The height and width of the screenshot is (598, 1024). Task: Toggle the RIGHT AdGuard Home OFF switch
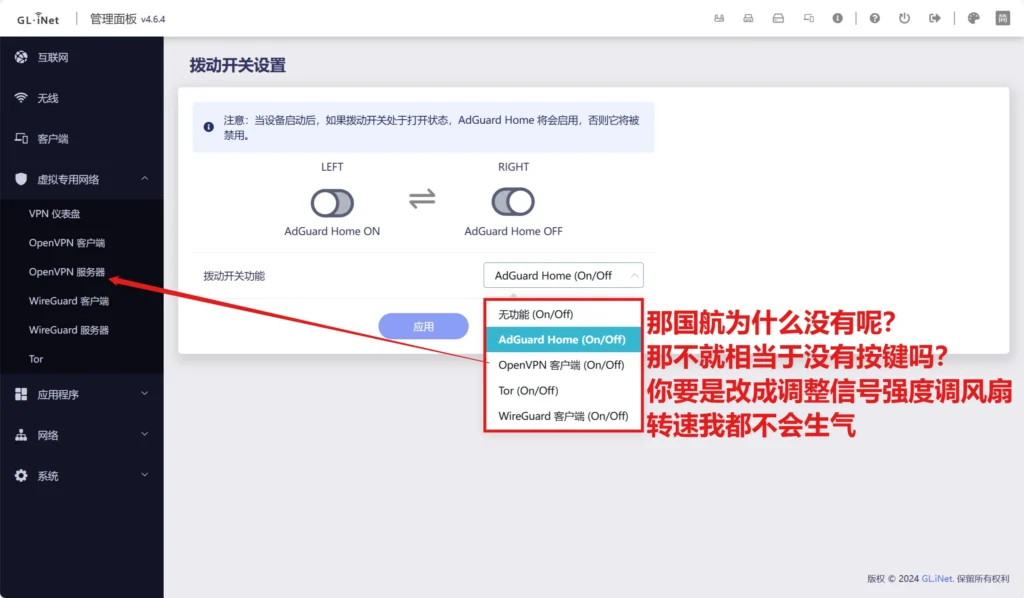pyautogui.click(x=513, y=202)
